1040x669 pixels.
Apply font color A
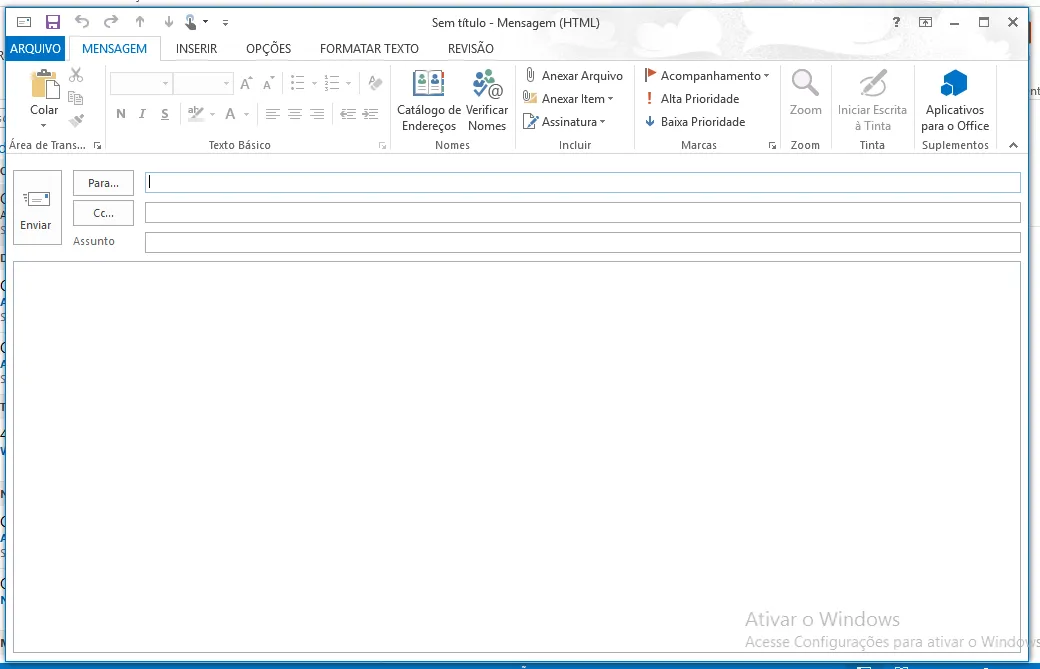[x=230, y=114]
